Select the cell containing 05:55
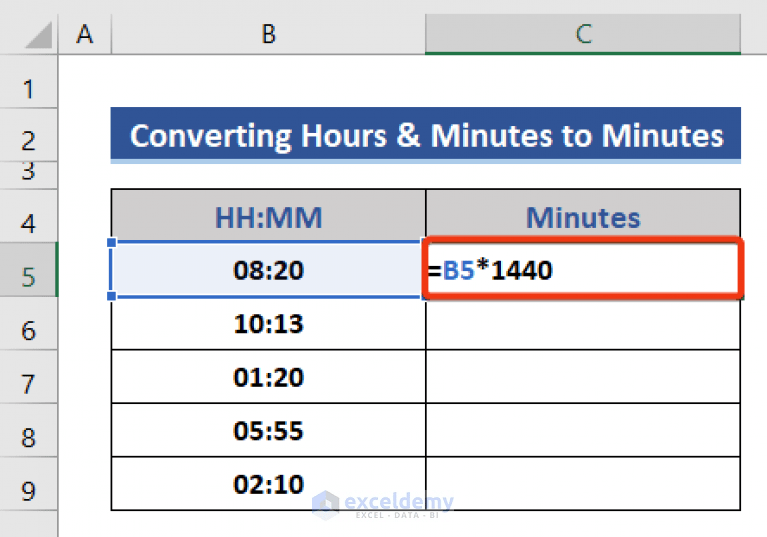Image resolution: width=767 pixels, height=537 pixels. pos(269,430)
